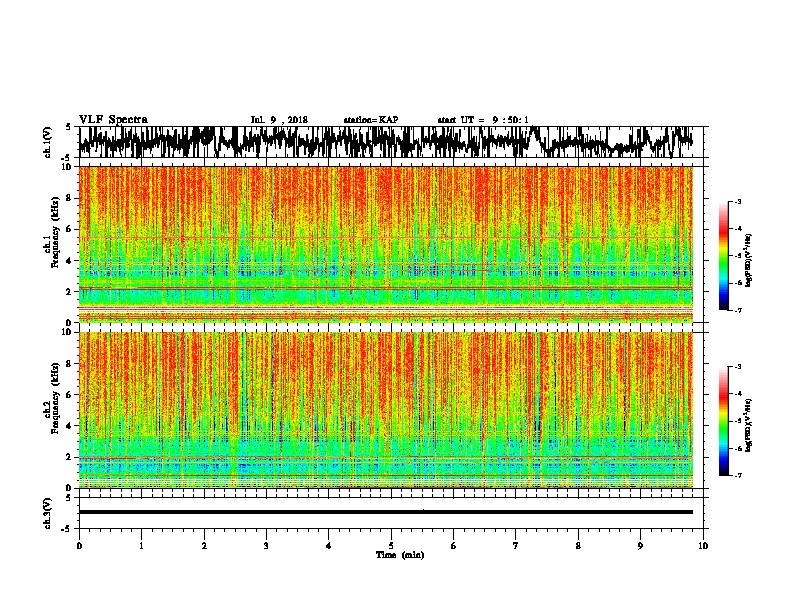
Task: Click time axis tick label '4'
Action: click(329, 546)
